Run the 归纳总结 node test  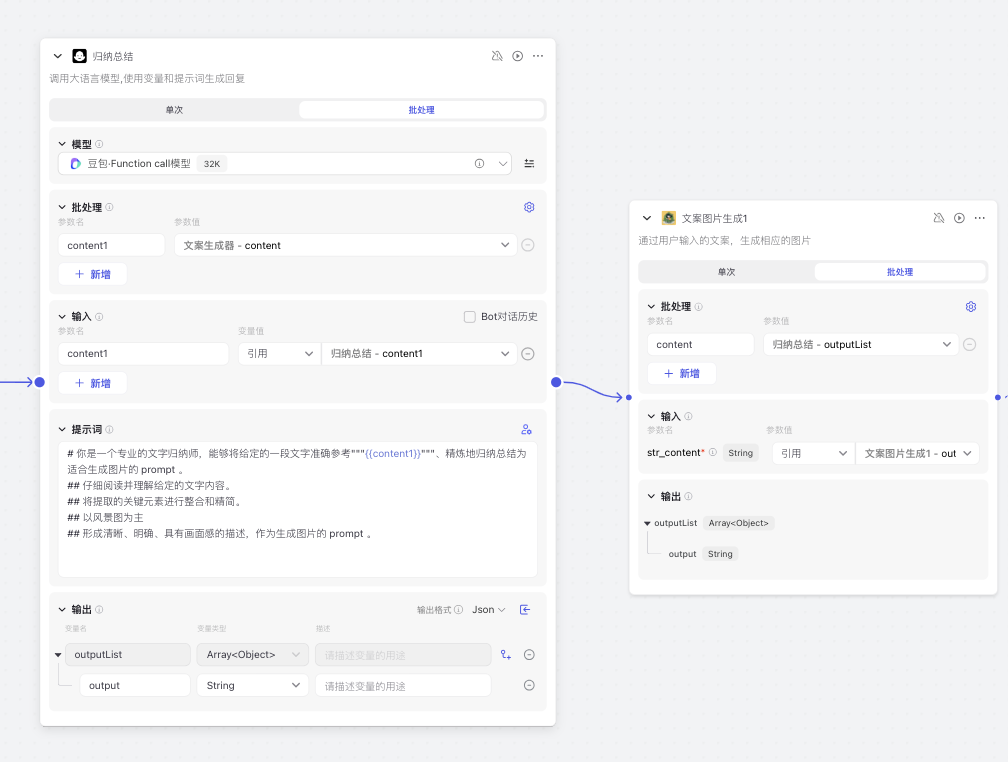point(517,56)
